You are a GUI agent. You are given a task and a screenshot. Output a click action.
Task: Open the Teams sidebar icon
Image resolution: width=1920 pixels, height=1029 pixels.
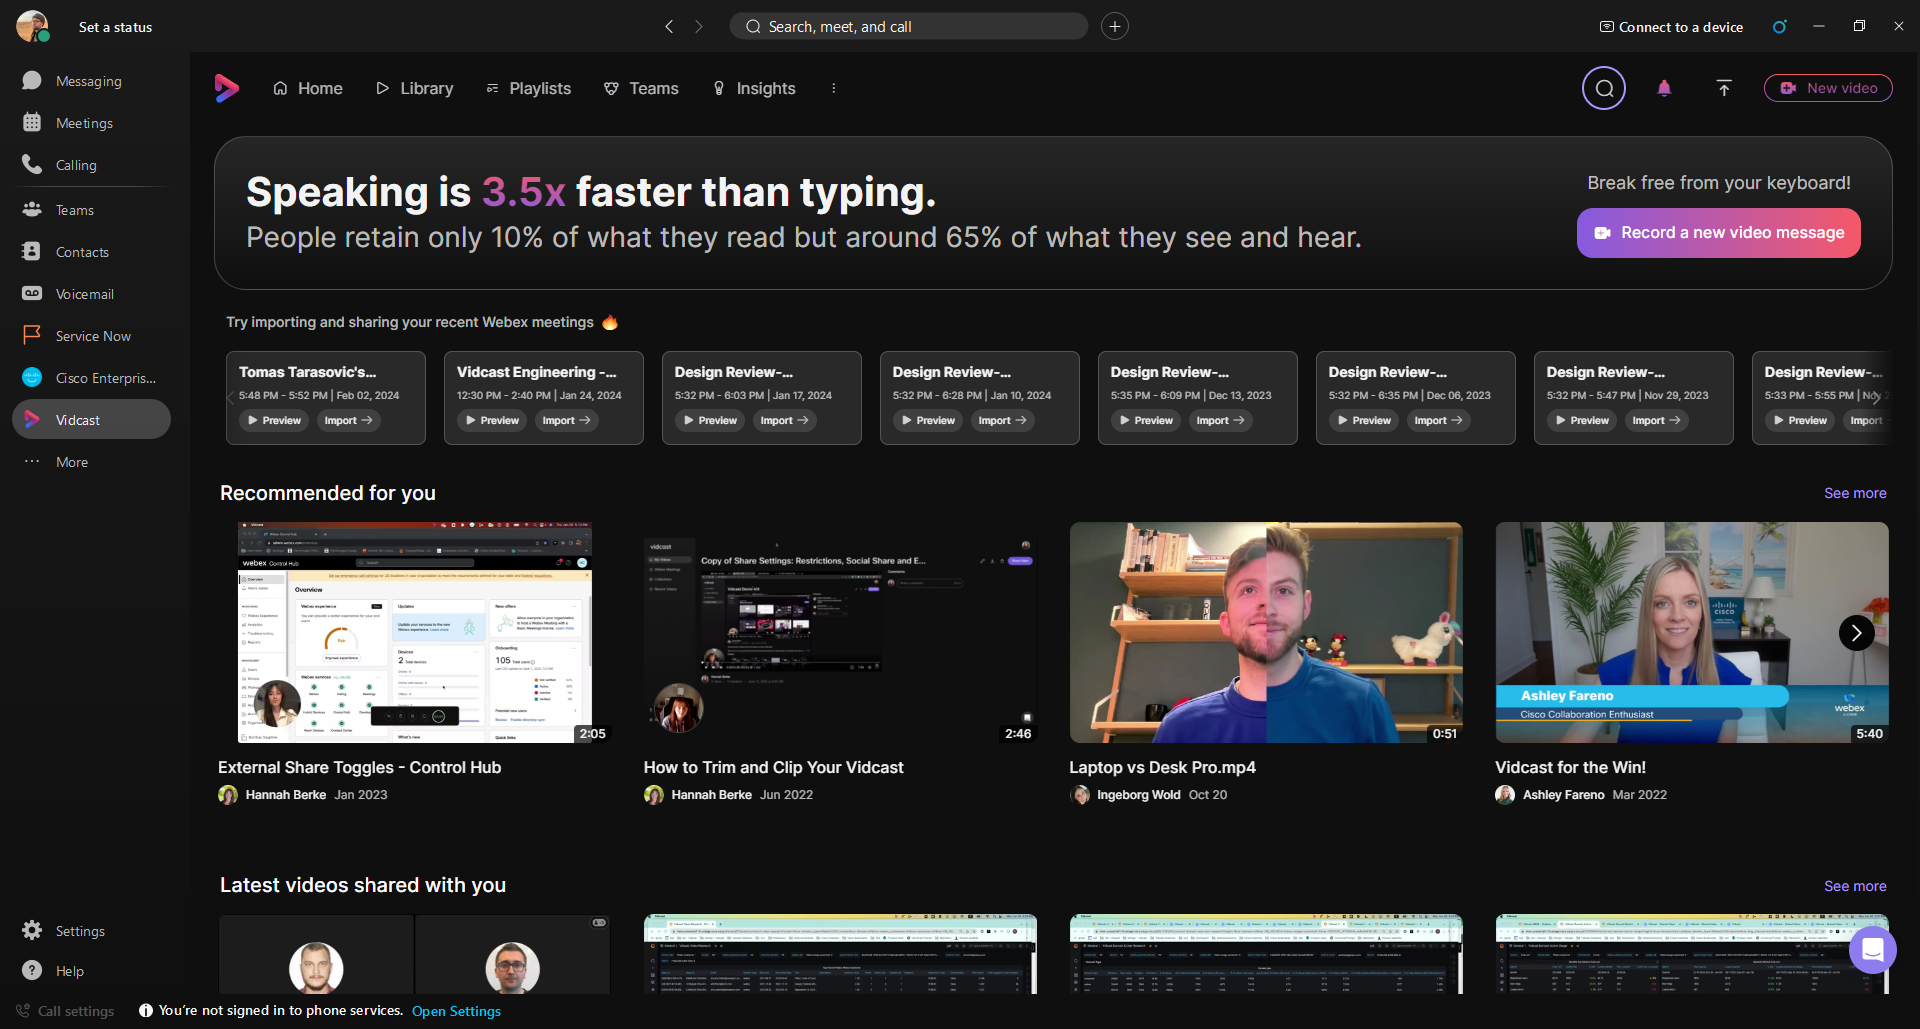[32, 209]
